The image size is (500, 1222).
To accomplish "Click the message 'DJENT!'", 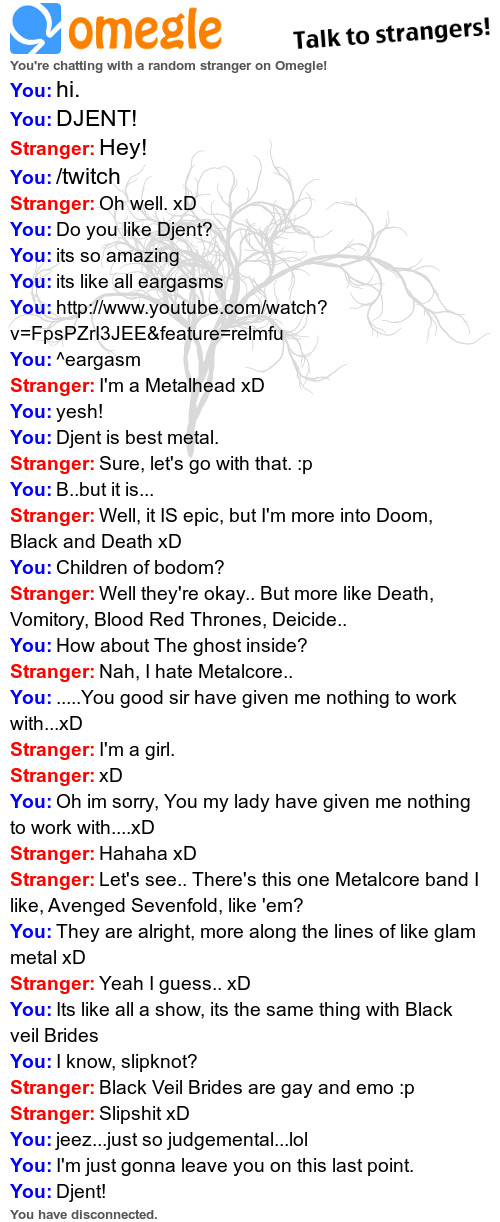I will coord(97,119).
